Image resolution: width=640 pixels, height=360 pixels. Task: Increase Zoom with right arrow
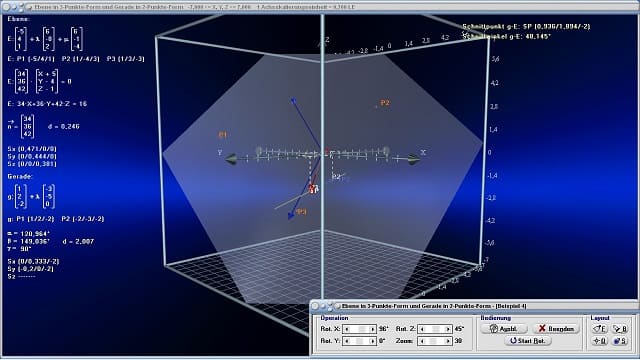pos(447,341)
